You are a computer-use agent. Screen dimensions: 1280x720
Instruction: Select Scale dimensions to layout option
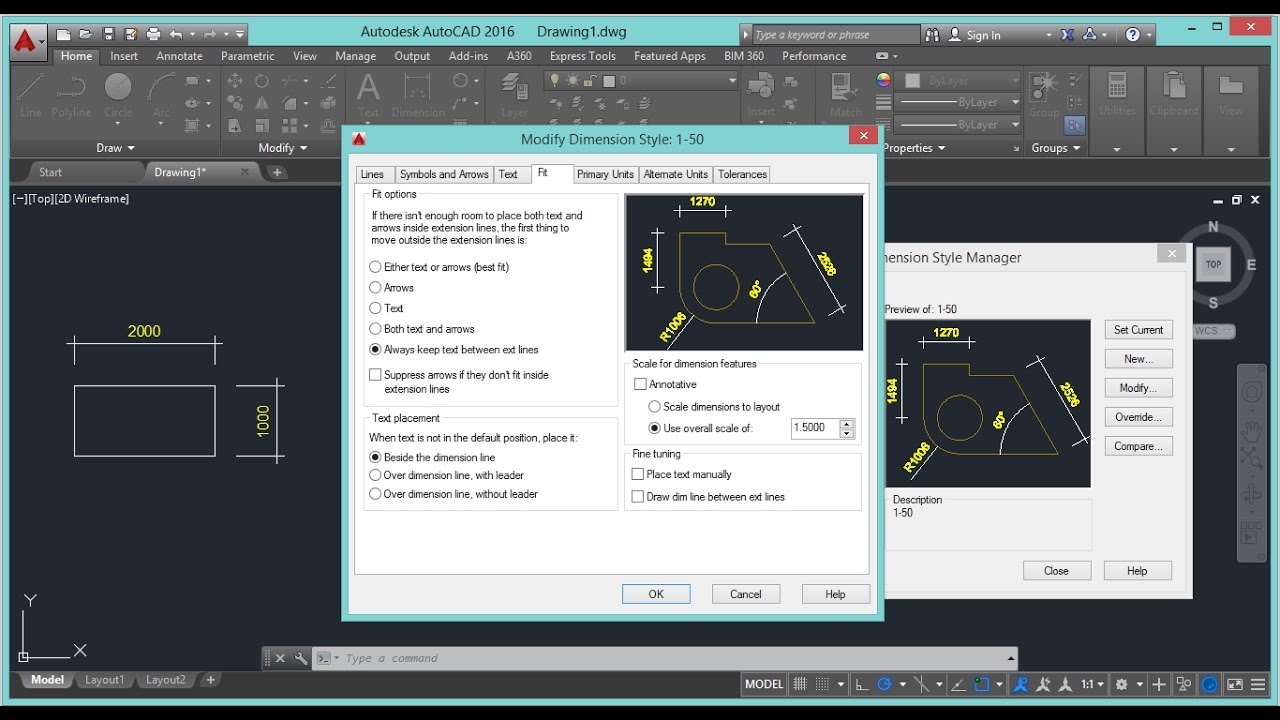coord(714,407)
